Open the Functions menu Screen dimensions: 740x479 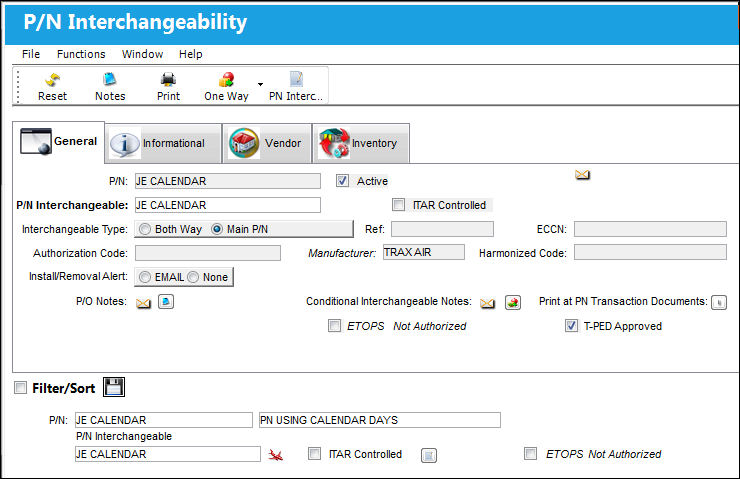click(81, 54)
